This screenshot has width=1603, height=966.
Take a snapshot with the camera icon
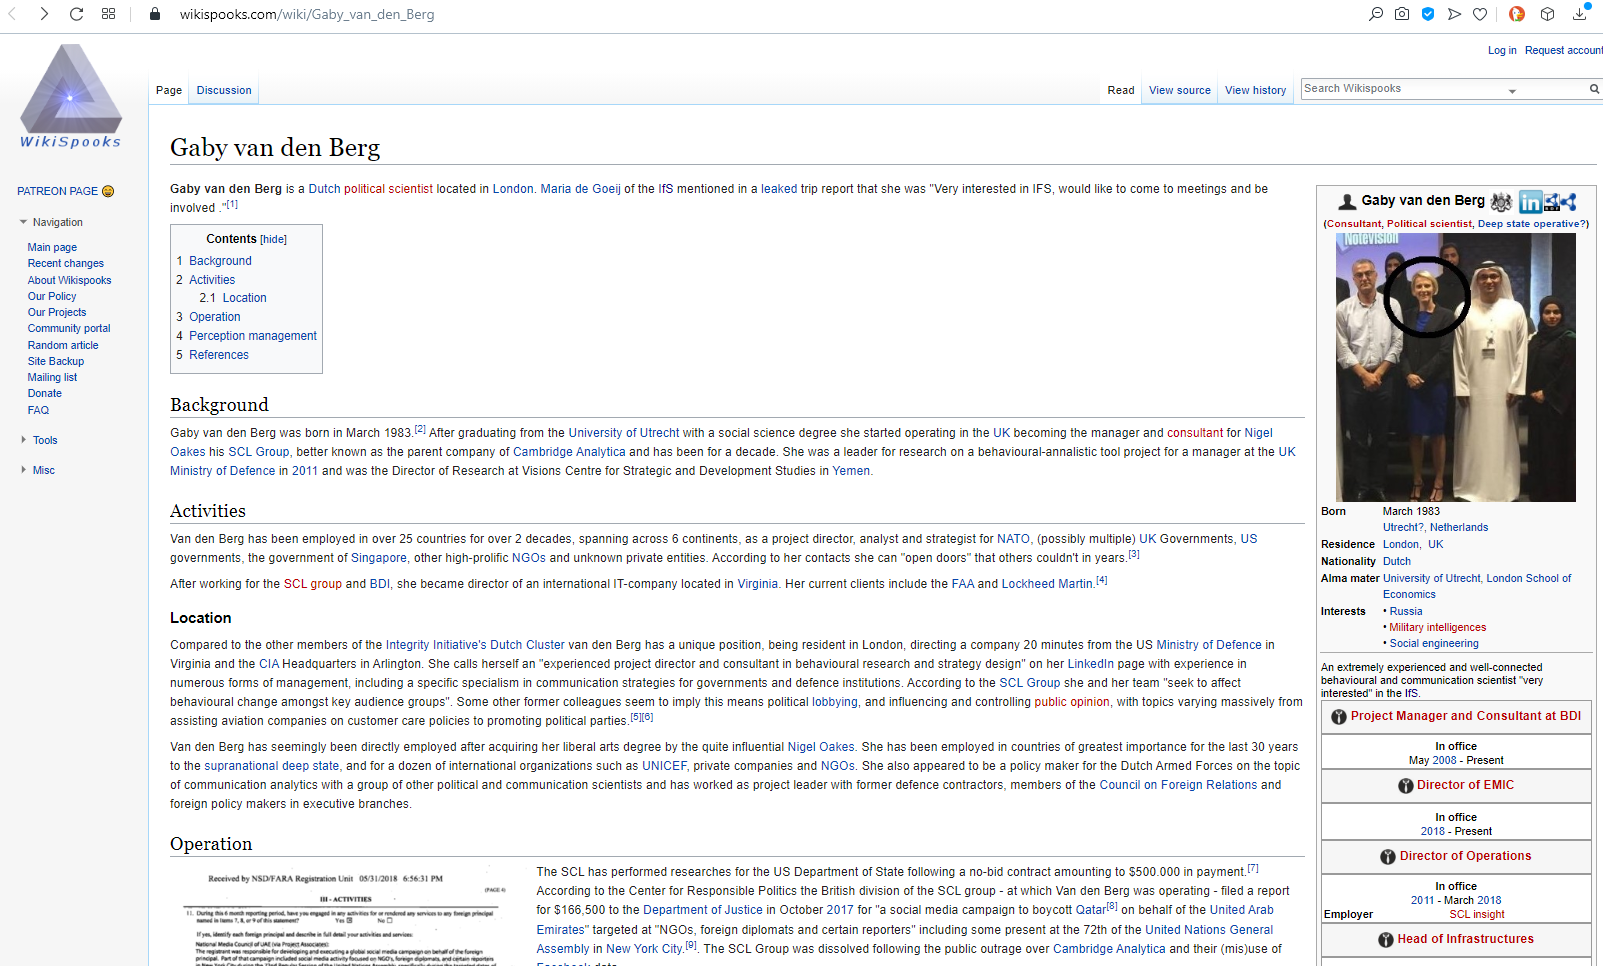(1402, 14)
